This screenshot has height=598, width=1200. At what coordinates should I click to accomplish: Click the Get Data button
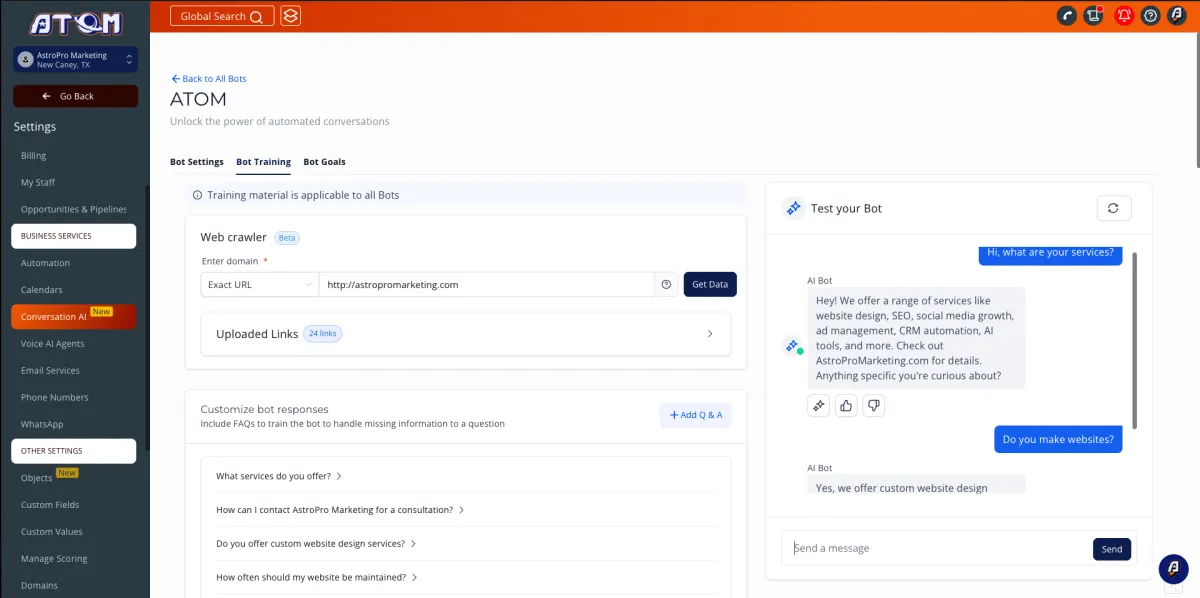(x=710, y=284)
